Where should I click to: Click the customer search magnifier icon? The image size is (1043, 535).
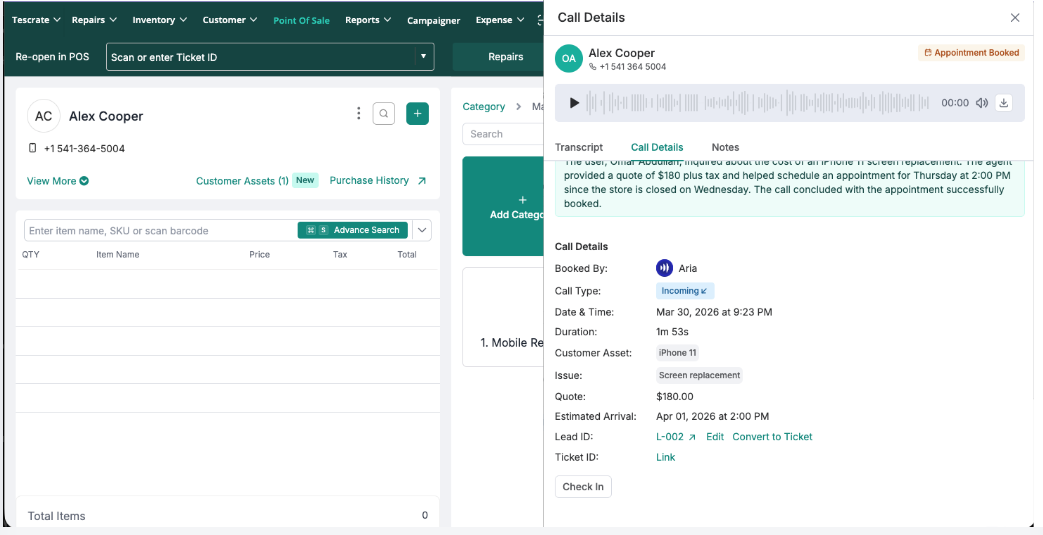[384, 114]
